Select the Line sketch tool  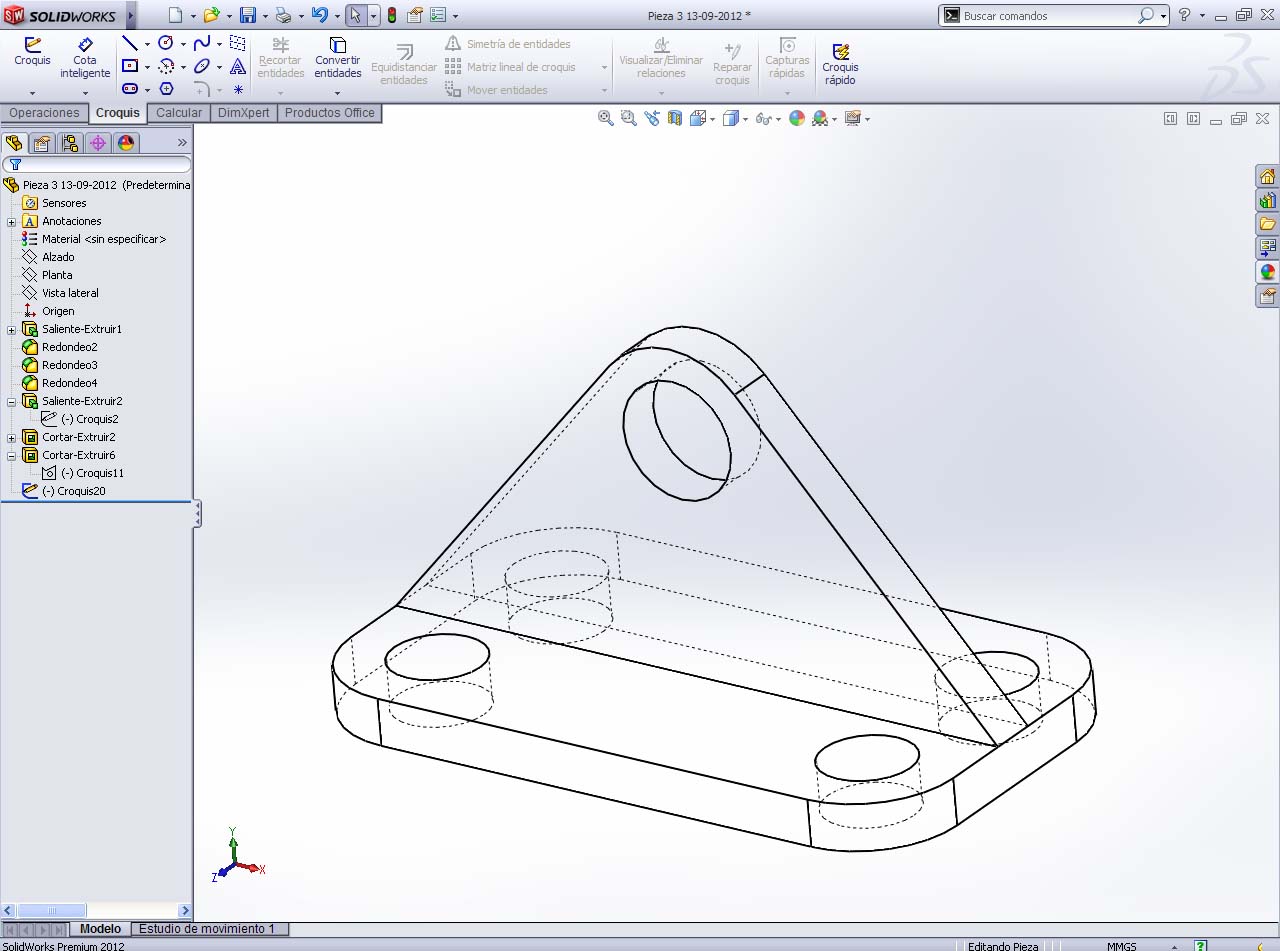coord(130,43)
